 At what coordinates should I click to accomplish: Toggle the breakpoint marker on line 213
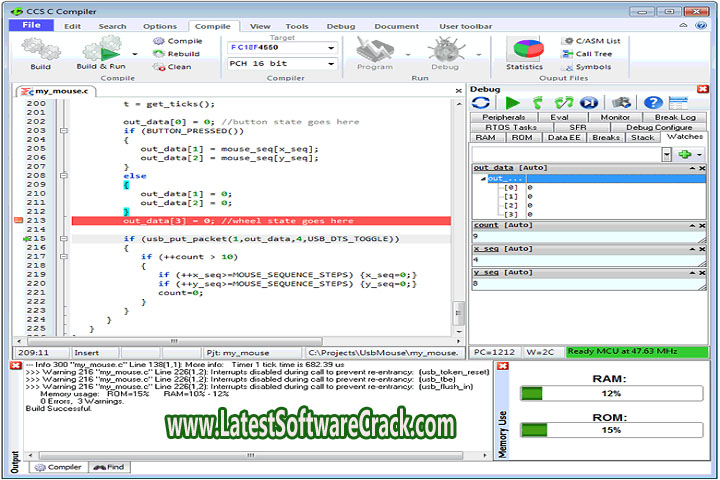click(19, 220)
